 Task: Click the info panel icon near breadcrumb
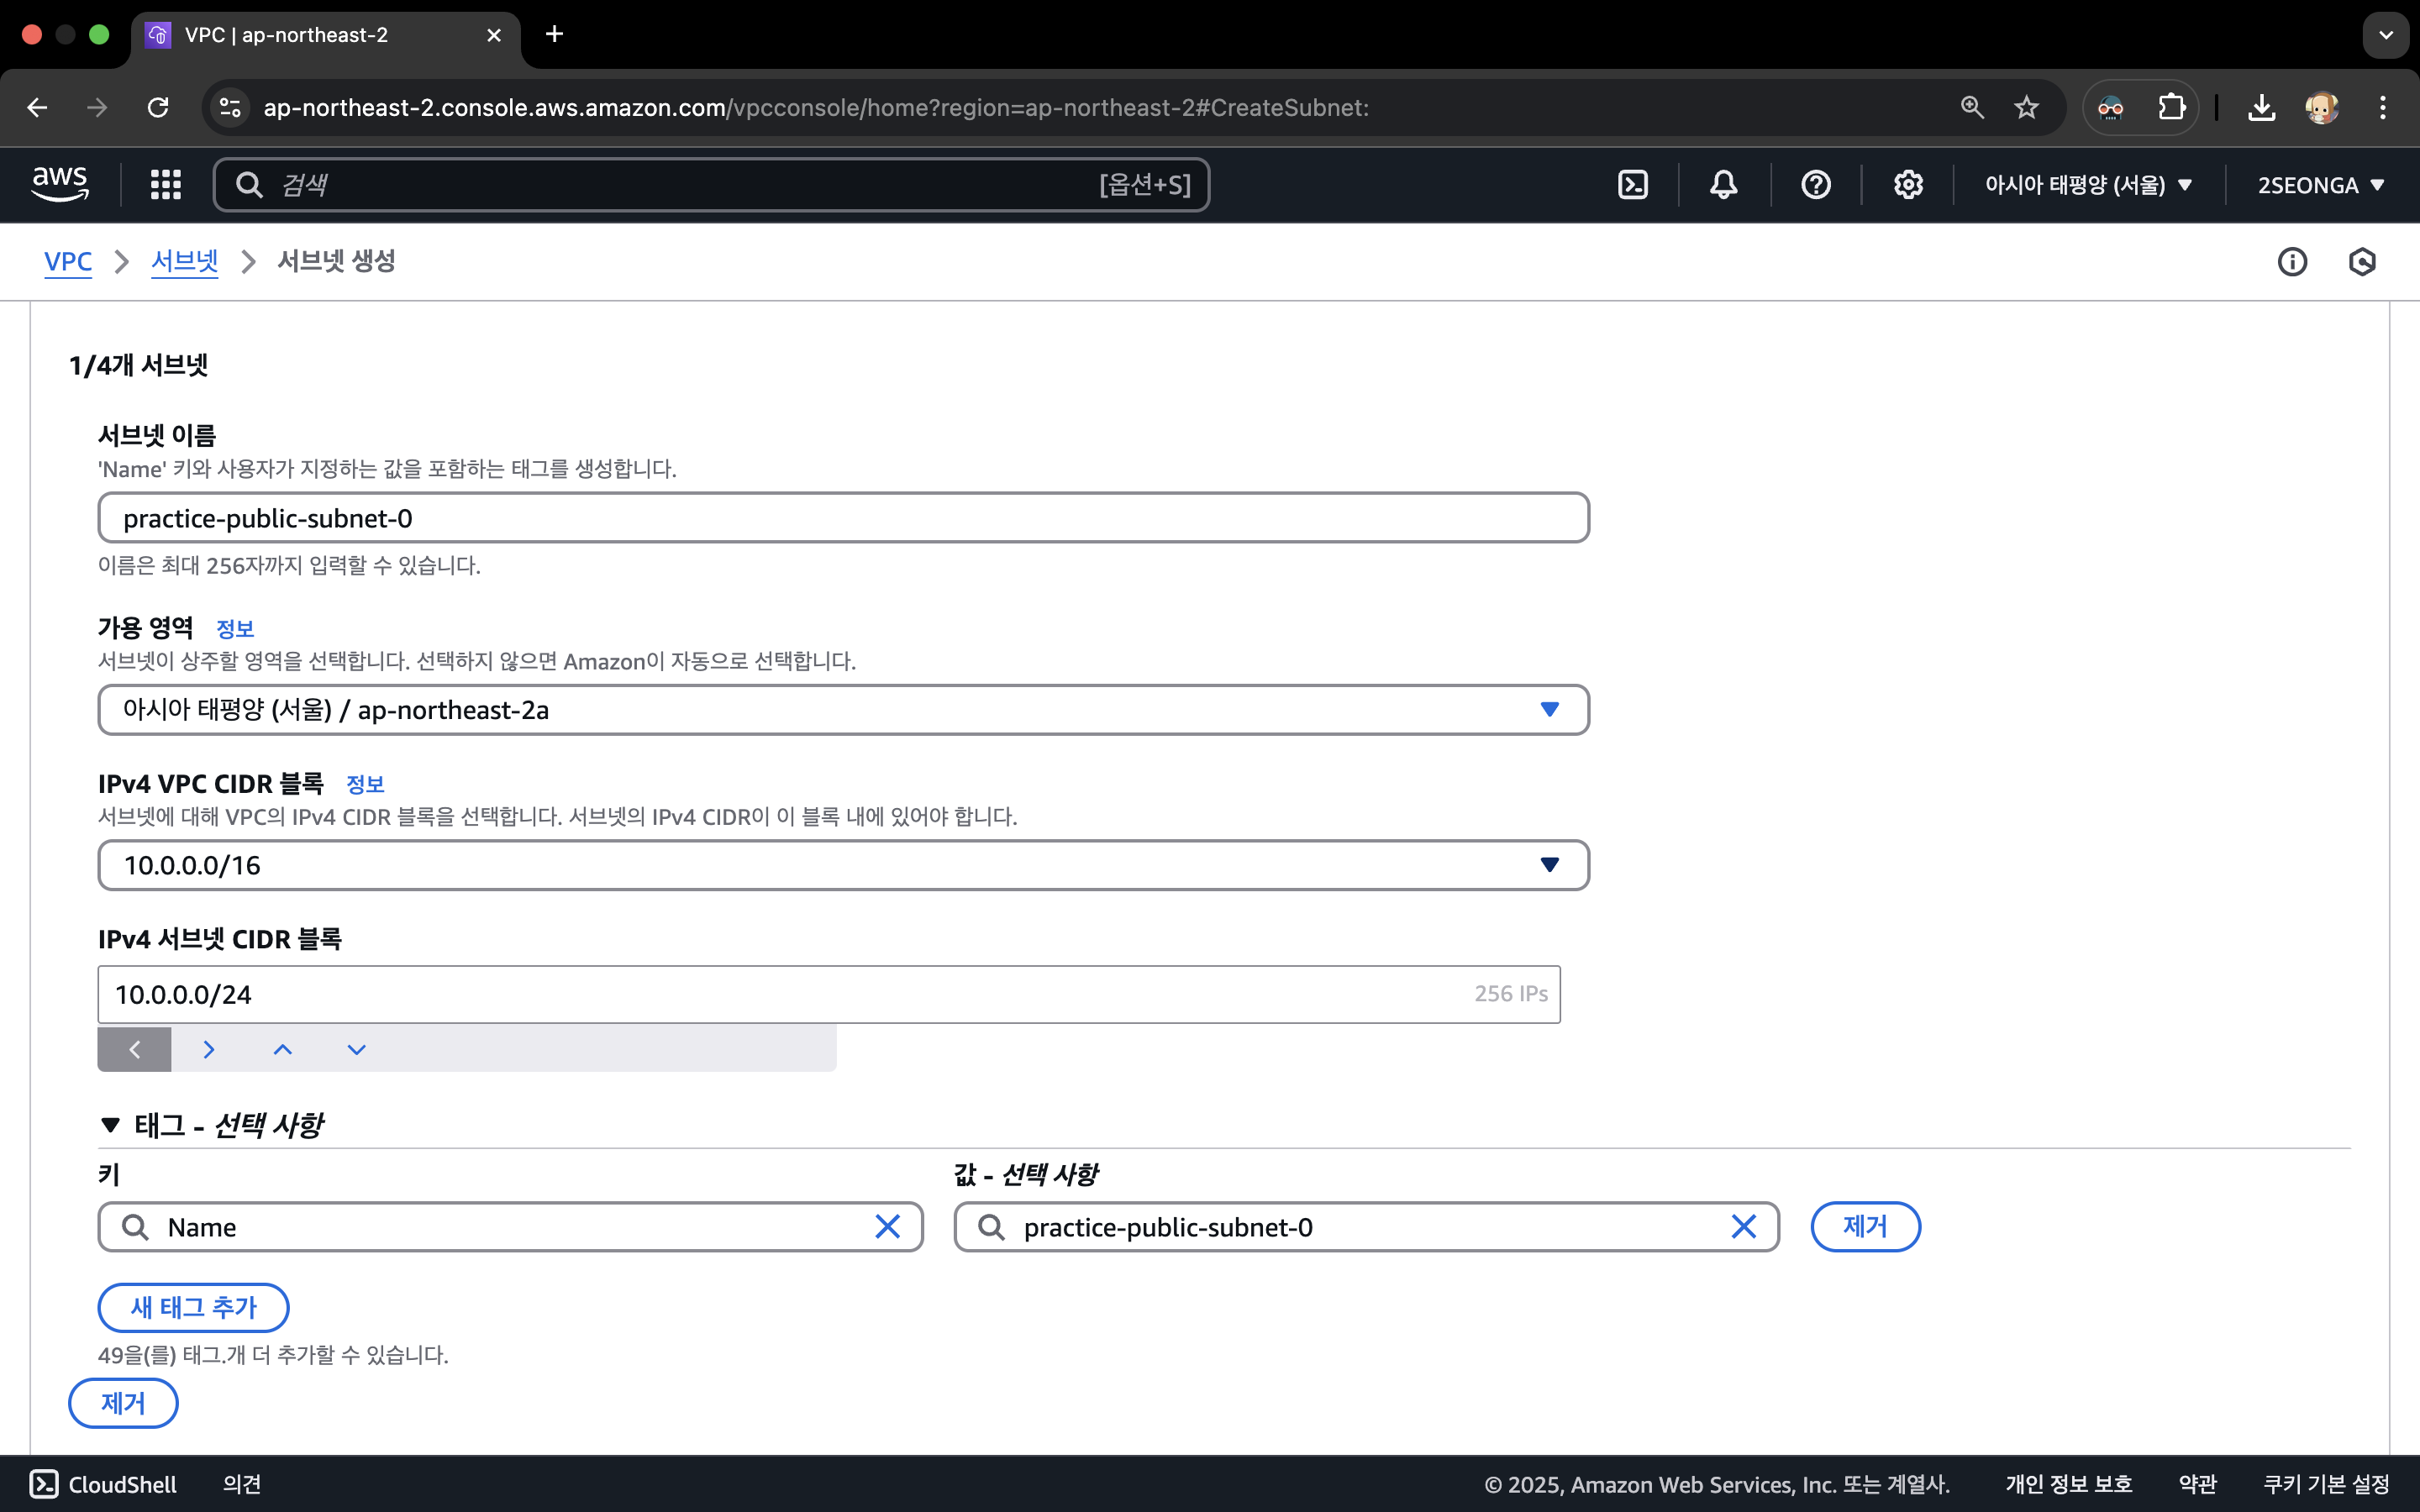pyautogui.click(x=2292, y=262)
